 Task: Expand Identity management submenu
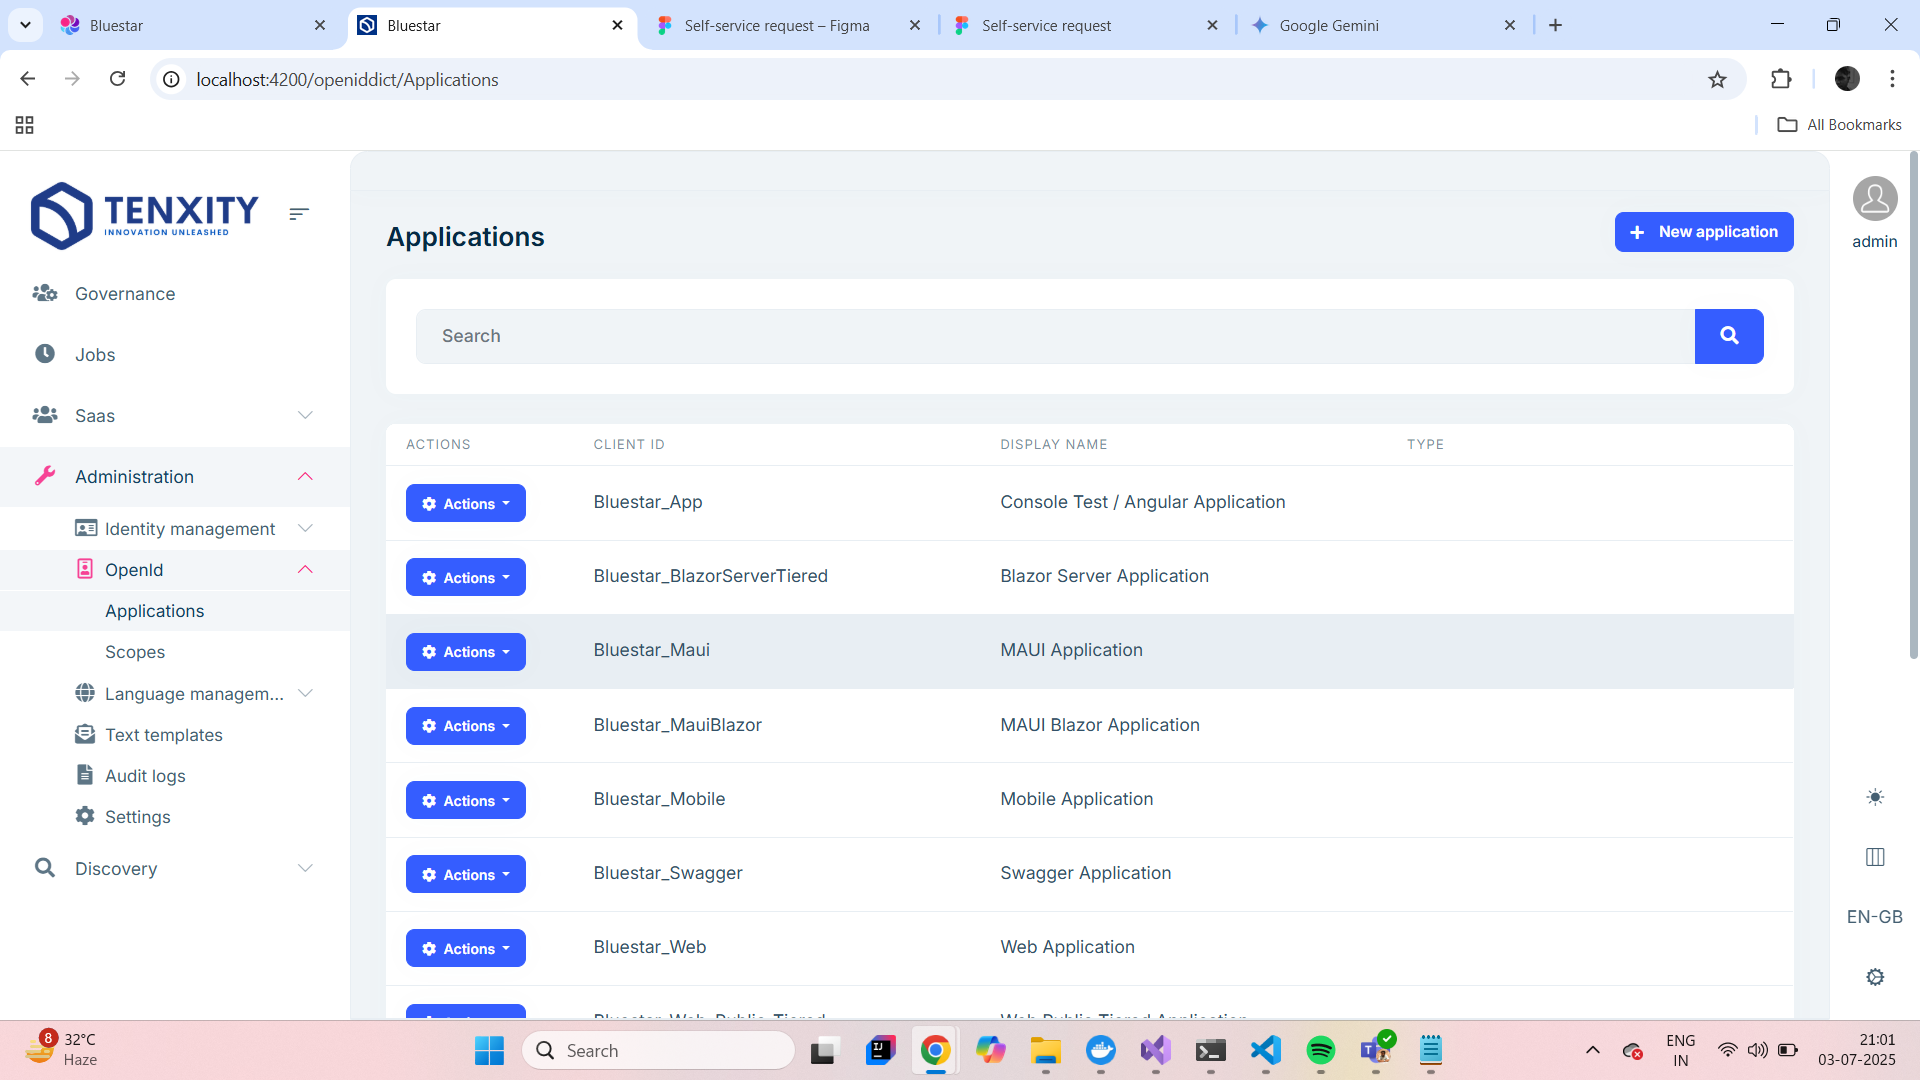(x=306, y=528)
